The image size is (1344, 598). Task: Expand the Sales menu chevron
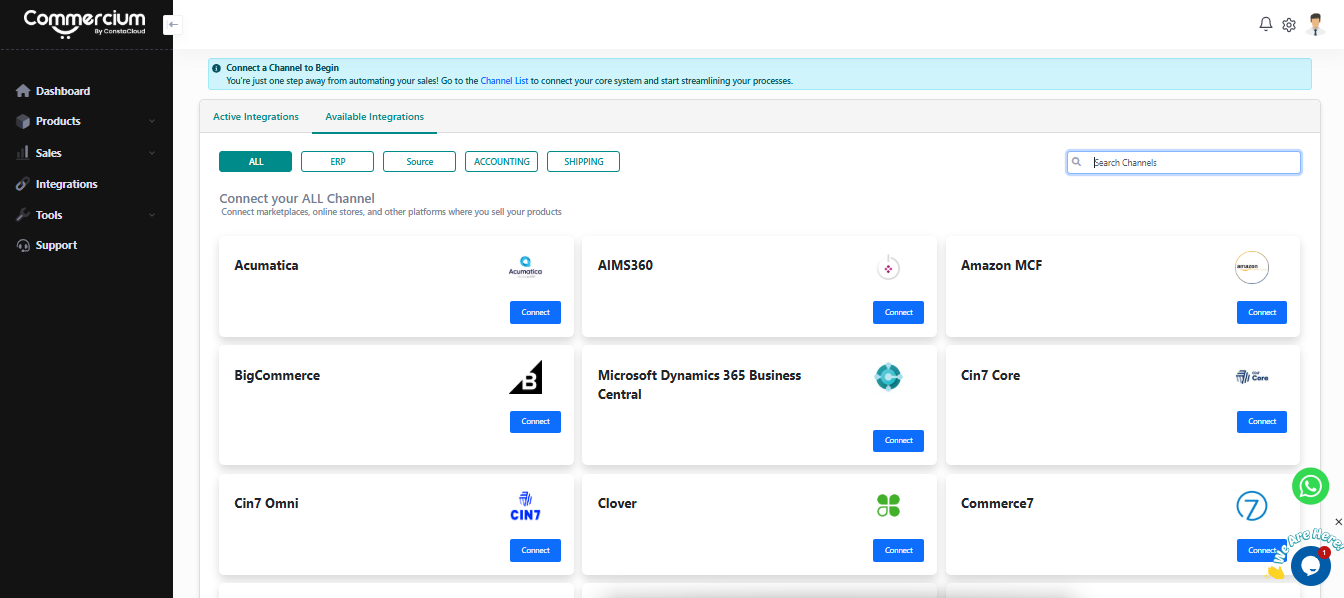(152, 153)
